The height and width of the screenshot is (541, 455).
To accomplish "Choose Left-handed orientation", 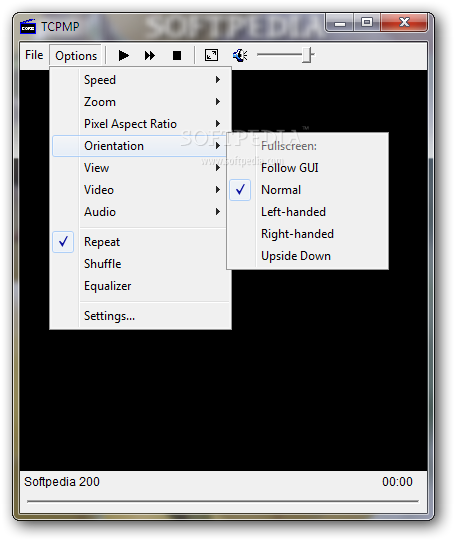I will (x=308, y=212).
